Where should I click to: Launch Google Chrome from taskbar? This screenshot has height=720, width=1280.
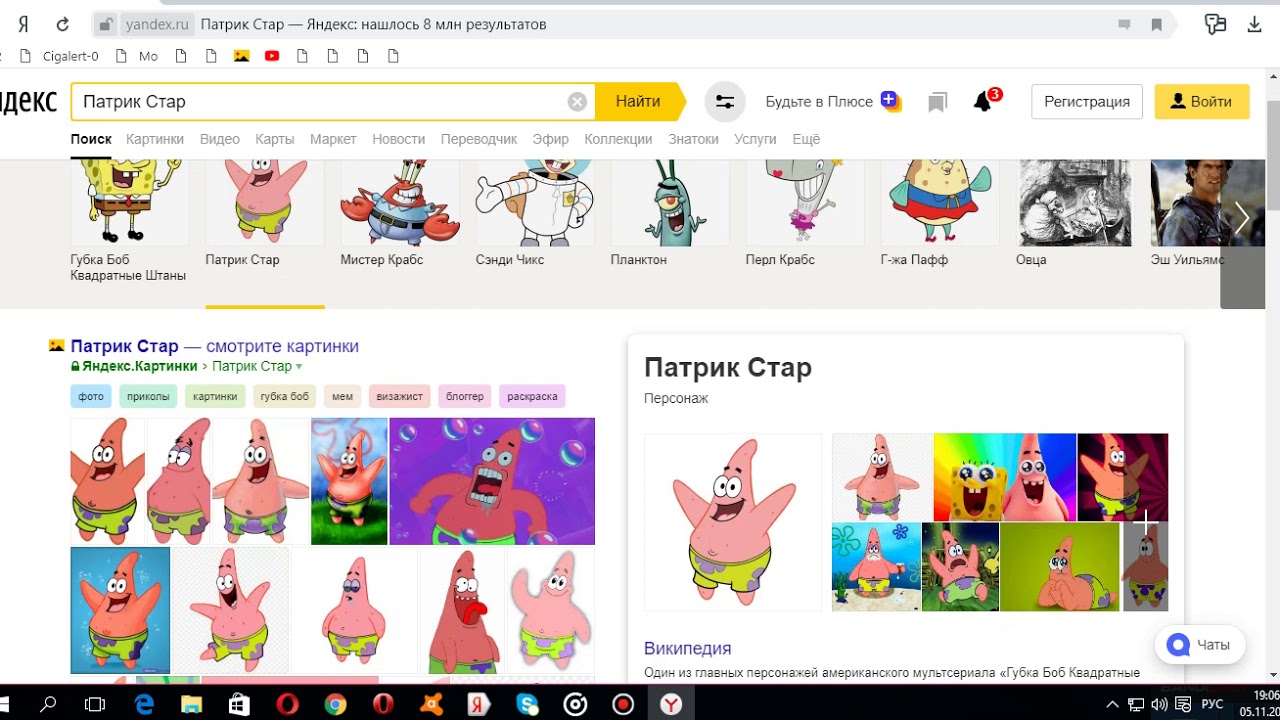coord(335,704)
